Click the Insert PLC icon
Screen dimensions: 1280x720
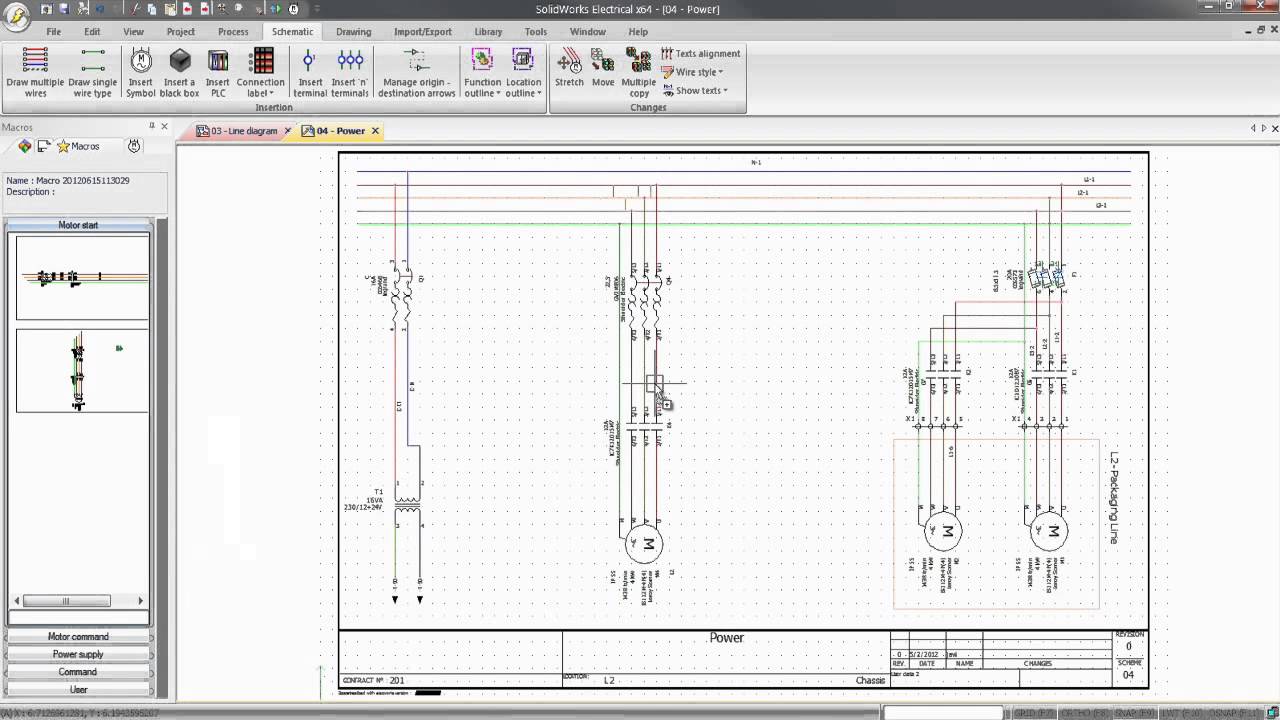pyautogui.click(x=217, y=73)
